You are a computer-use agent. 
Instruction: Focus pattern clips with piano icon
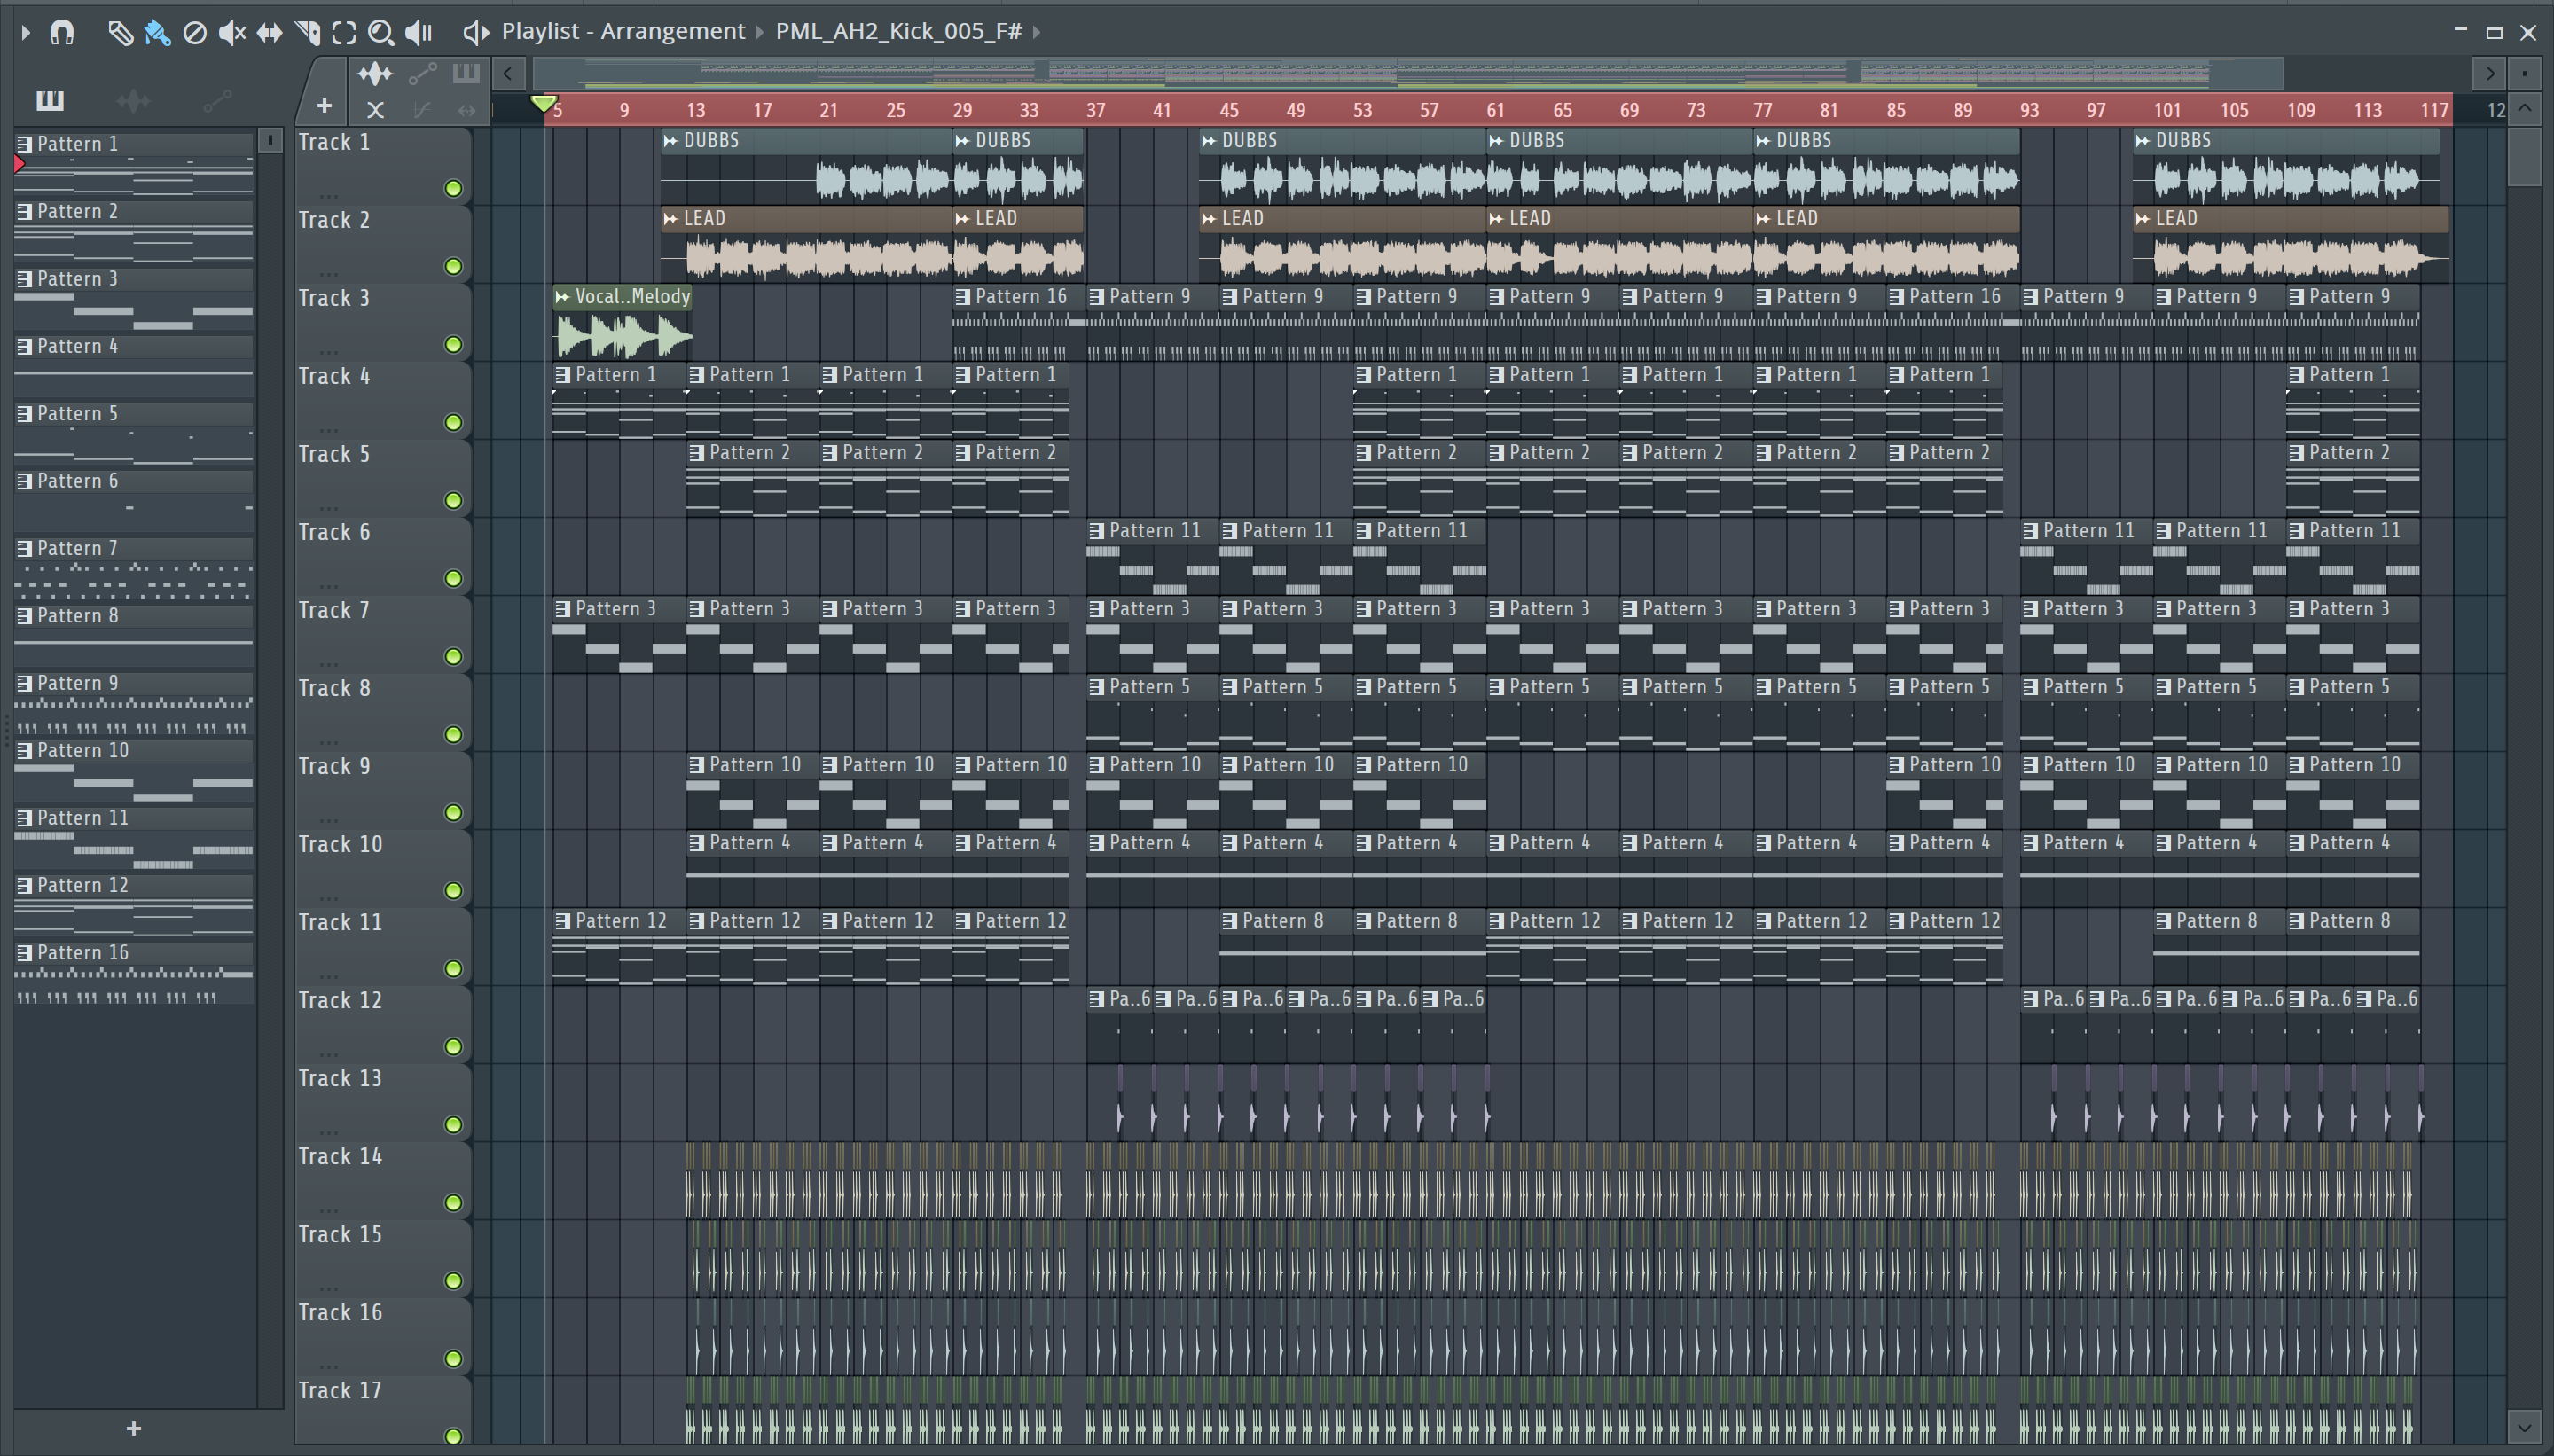coord(466,73)
